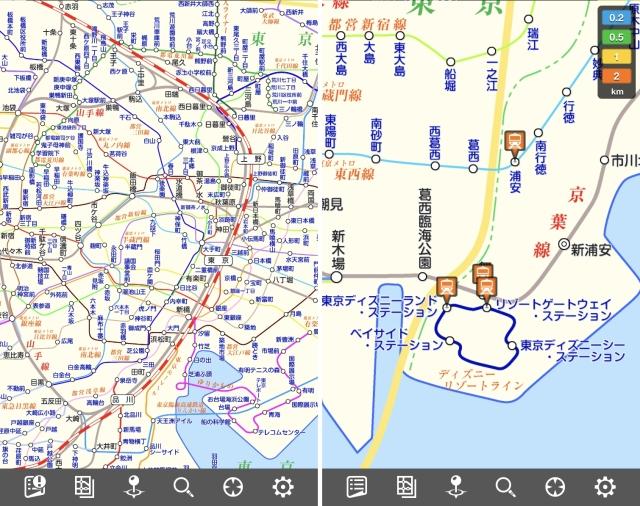Tap the boxed 品川 station label

[123, 399]
